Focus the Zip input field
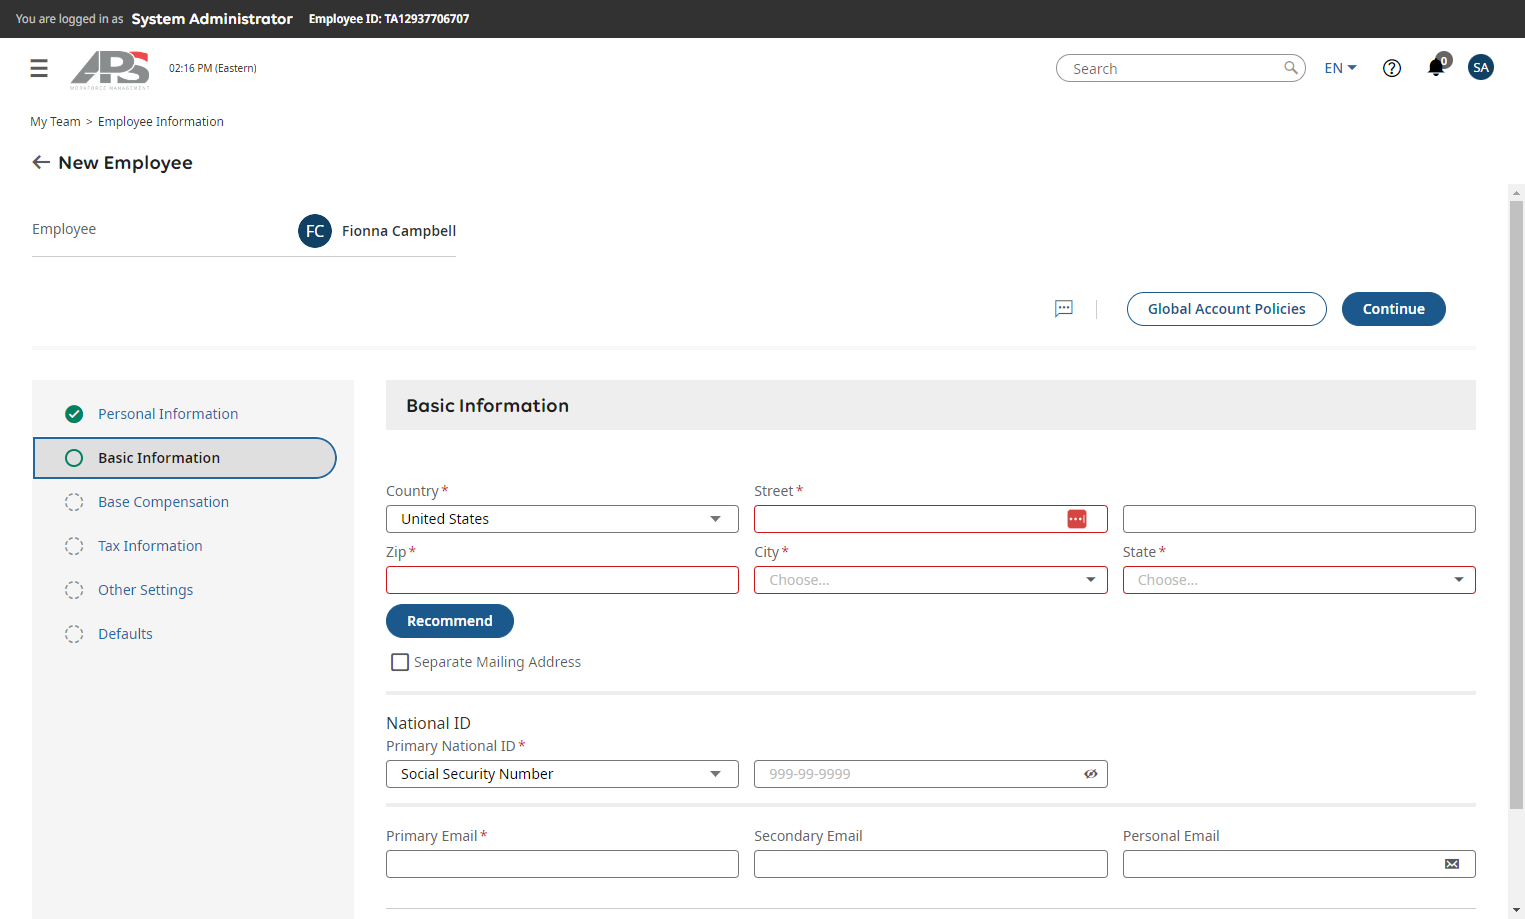 (x=562, y=580)
